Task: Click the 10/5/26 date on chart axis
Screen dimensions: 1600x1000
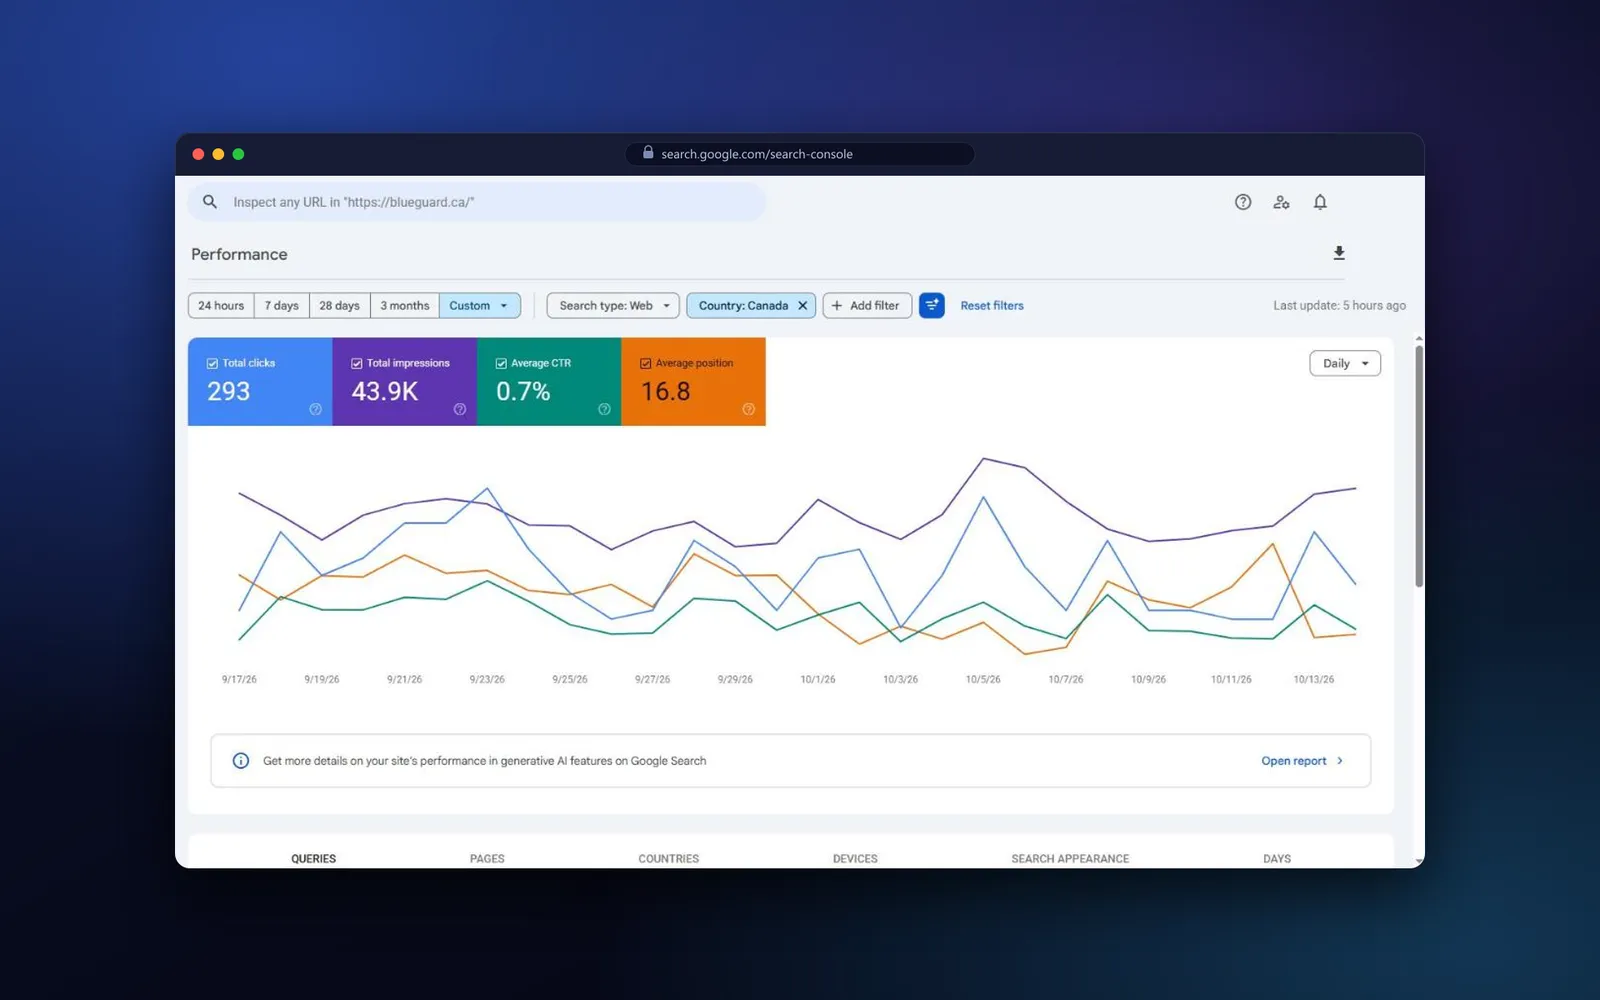Action: (x=983, y=679)
